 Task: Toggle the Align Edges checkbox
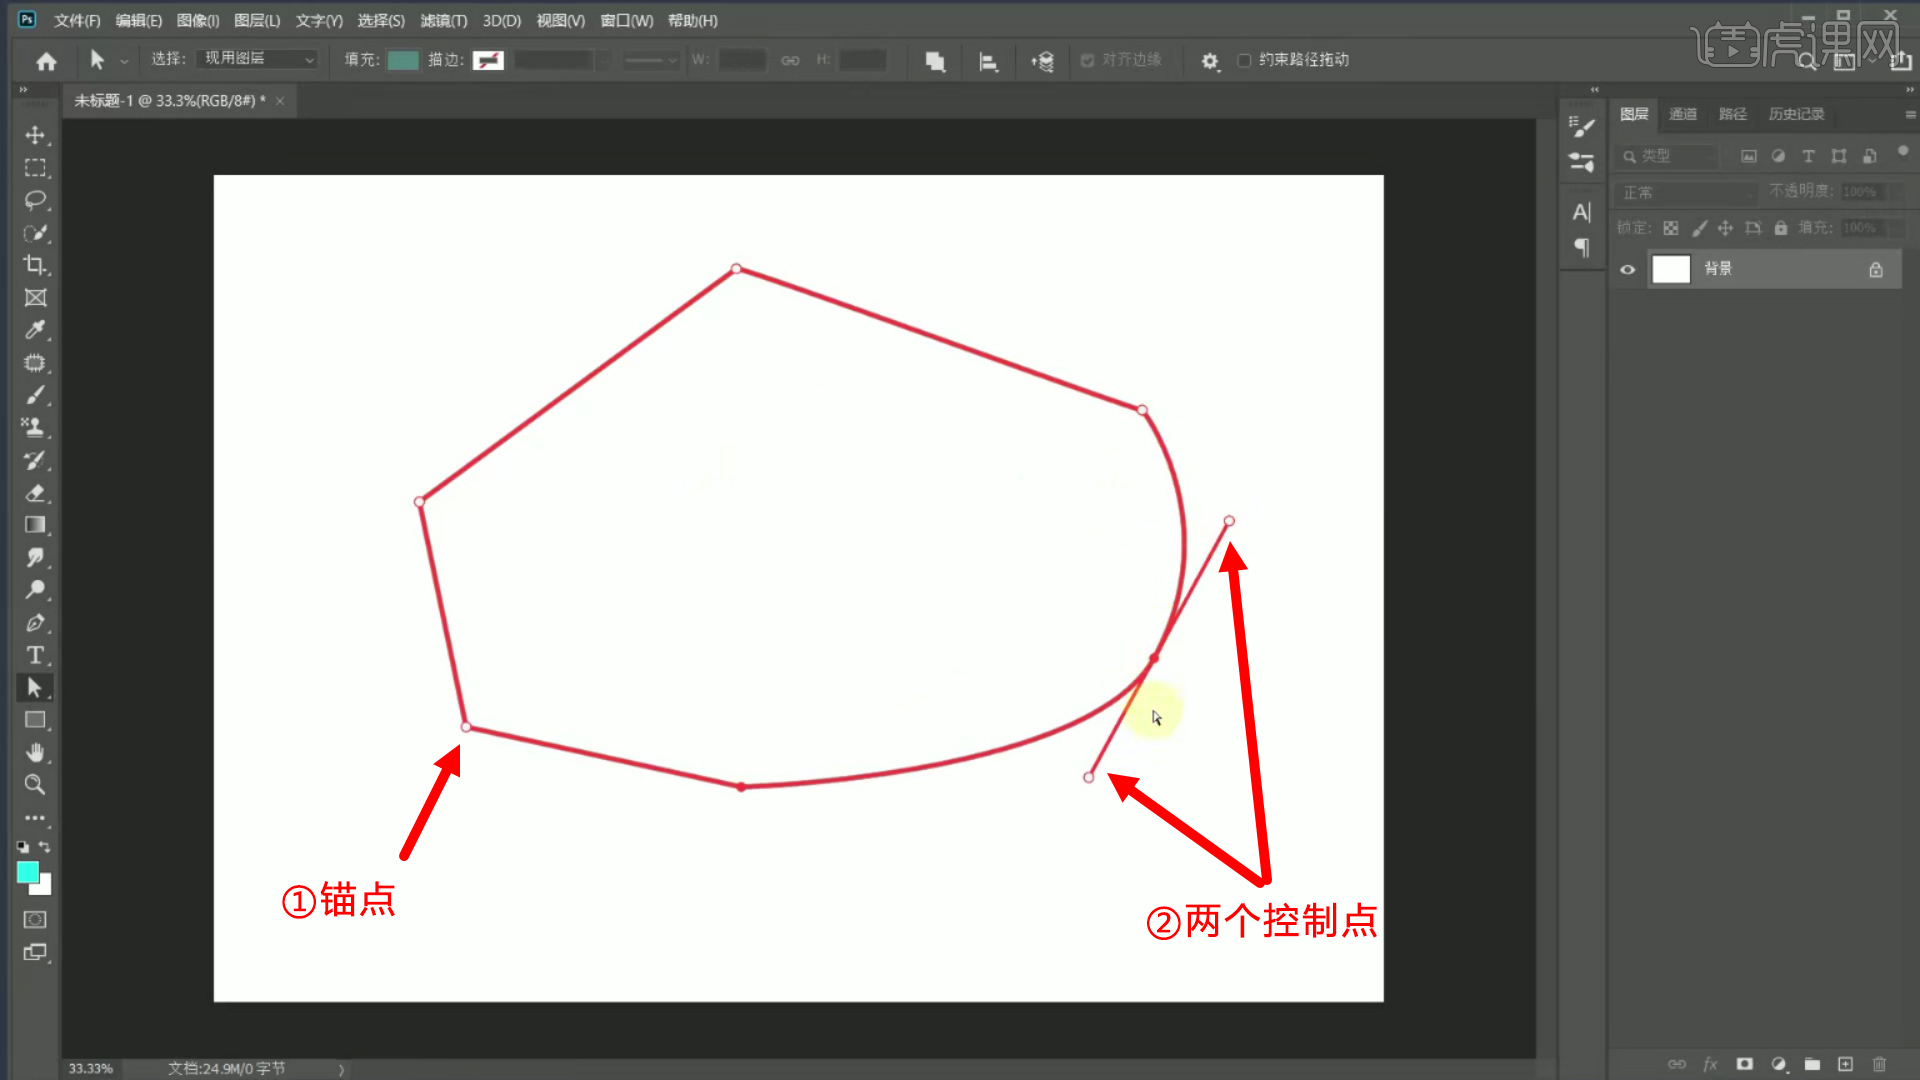point(1087,60)
